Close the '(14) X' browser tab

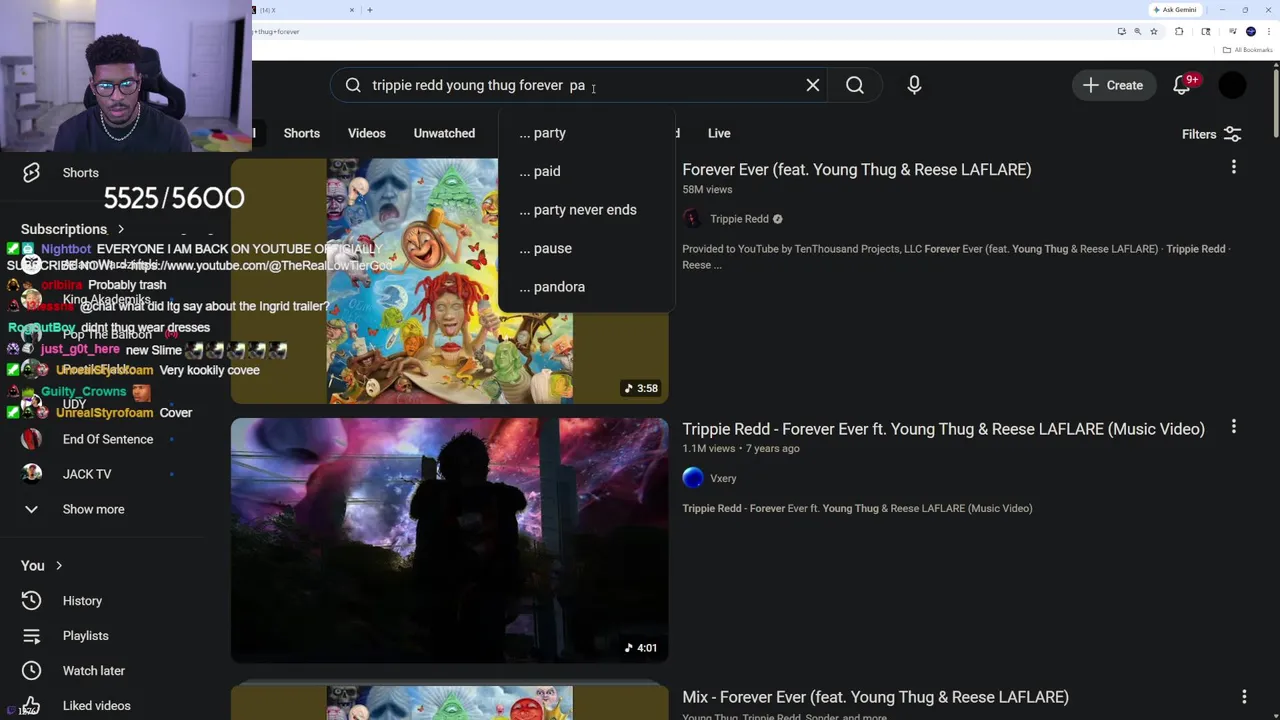[x=352, y=10]
